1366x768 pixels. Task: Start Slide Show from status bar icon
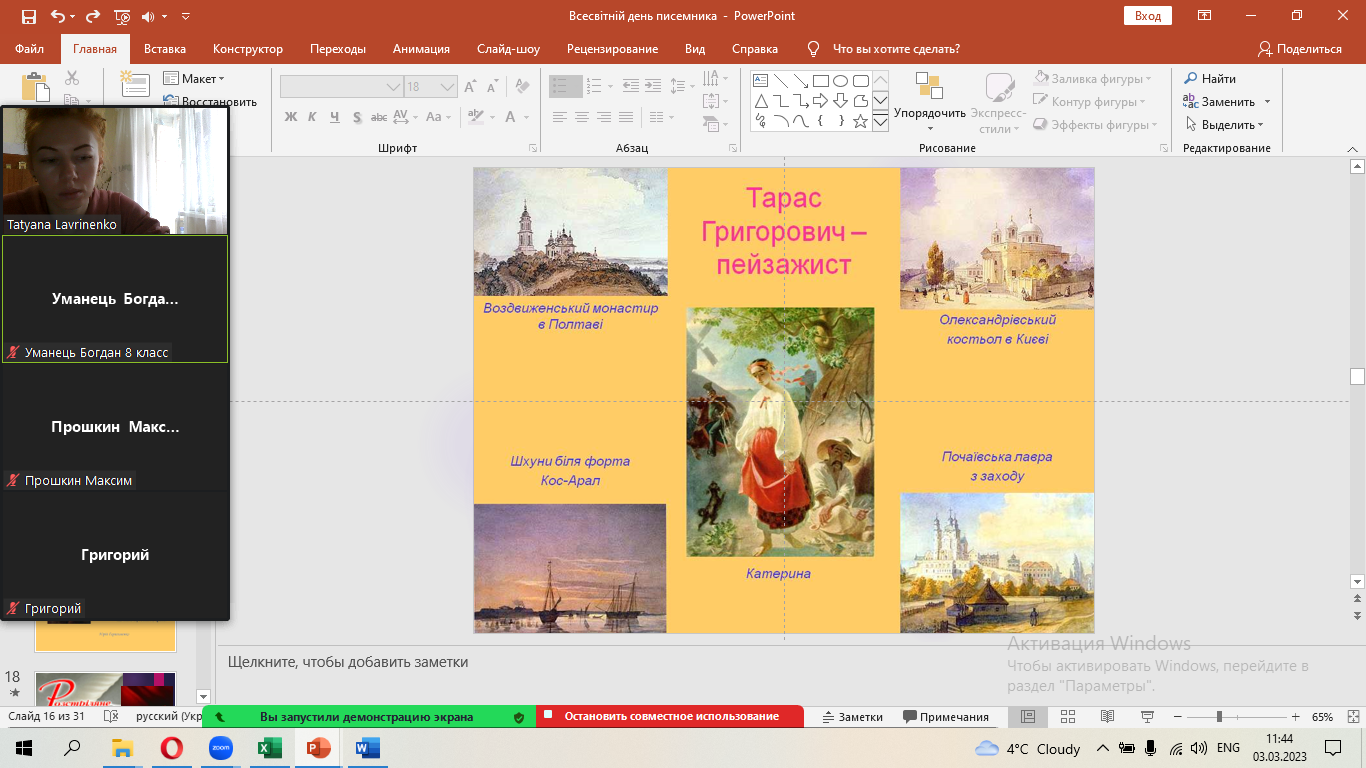click(1147, 717)
